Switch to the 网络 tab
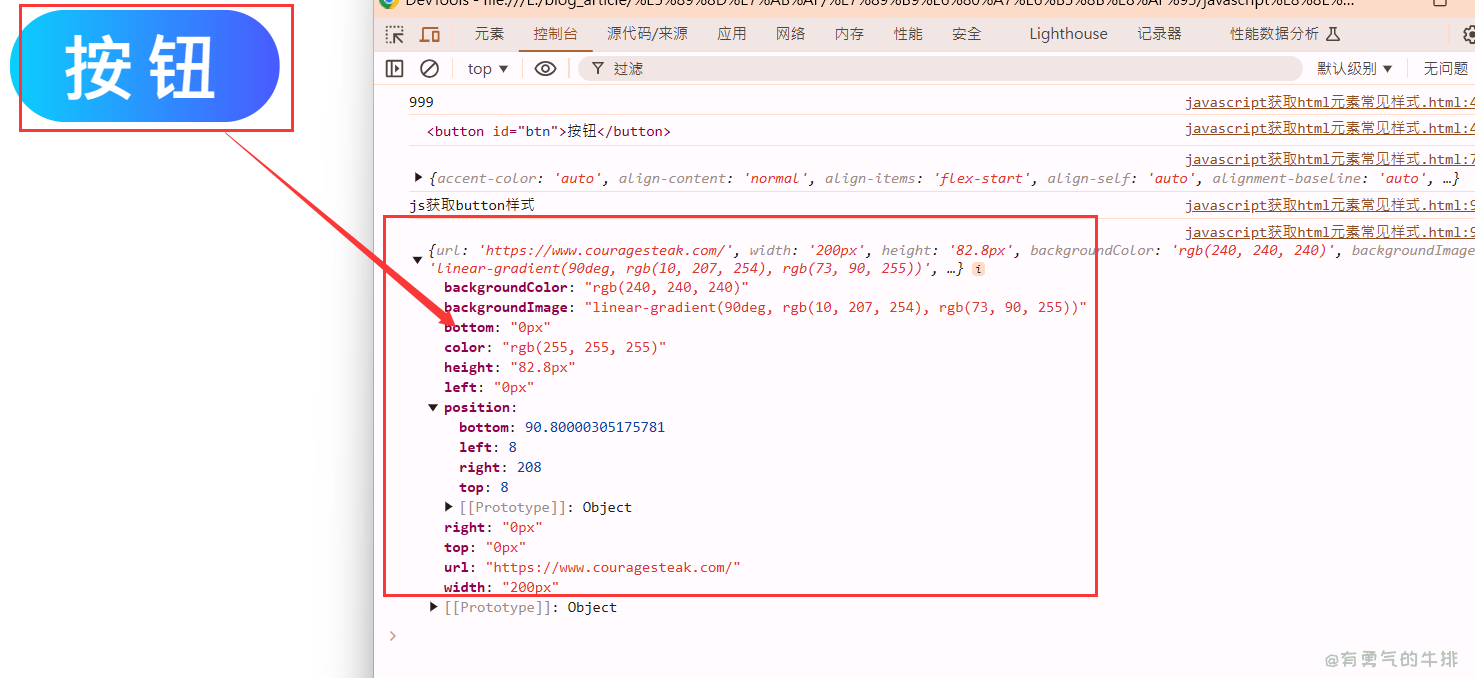 pos(790,34)
